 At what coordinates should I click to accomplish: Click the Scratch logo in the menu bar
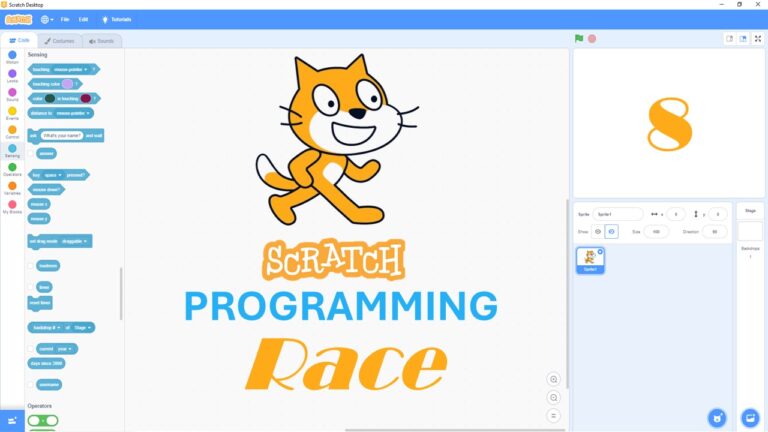pyautogui.click(x=19, y=20)
